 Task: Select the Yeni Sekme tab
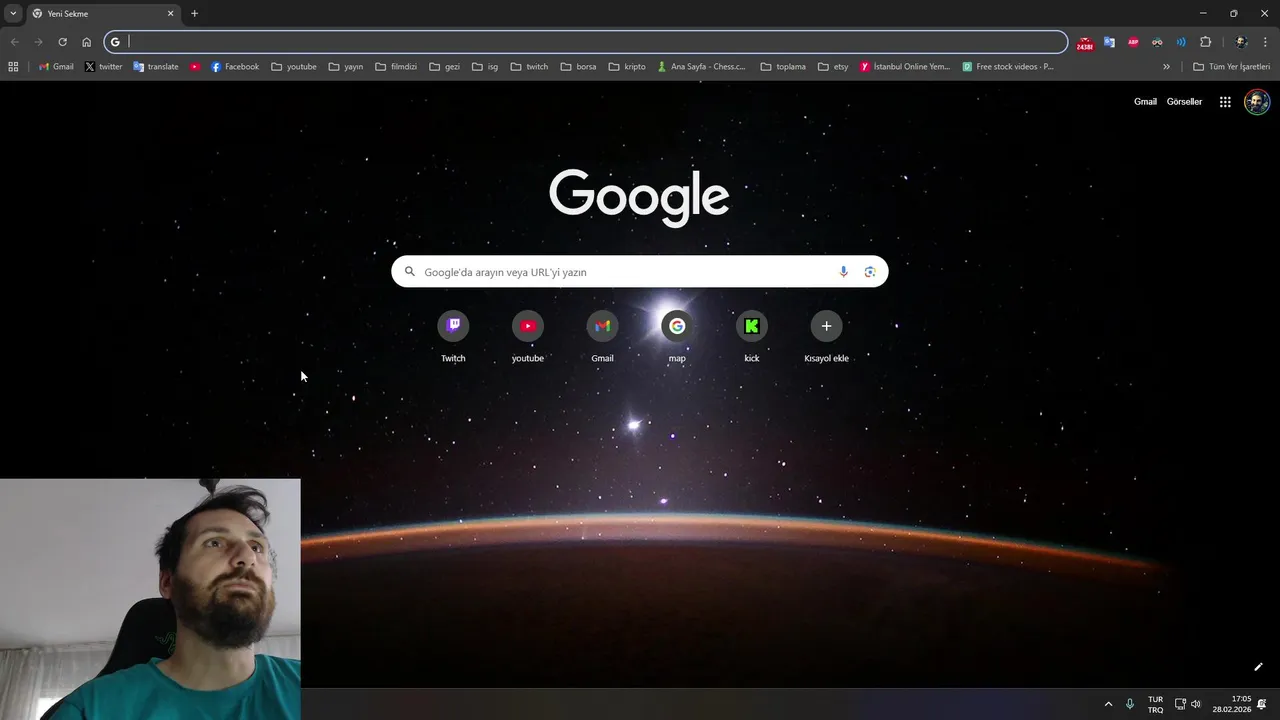[103, 14]
